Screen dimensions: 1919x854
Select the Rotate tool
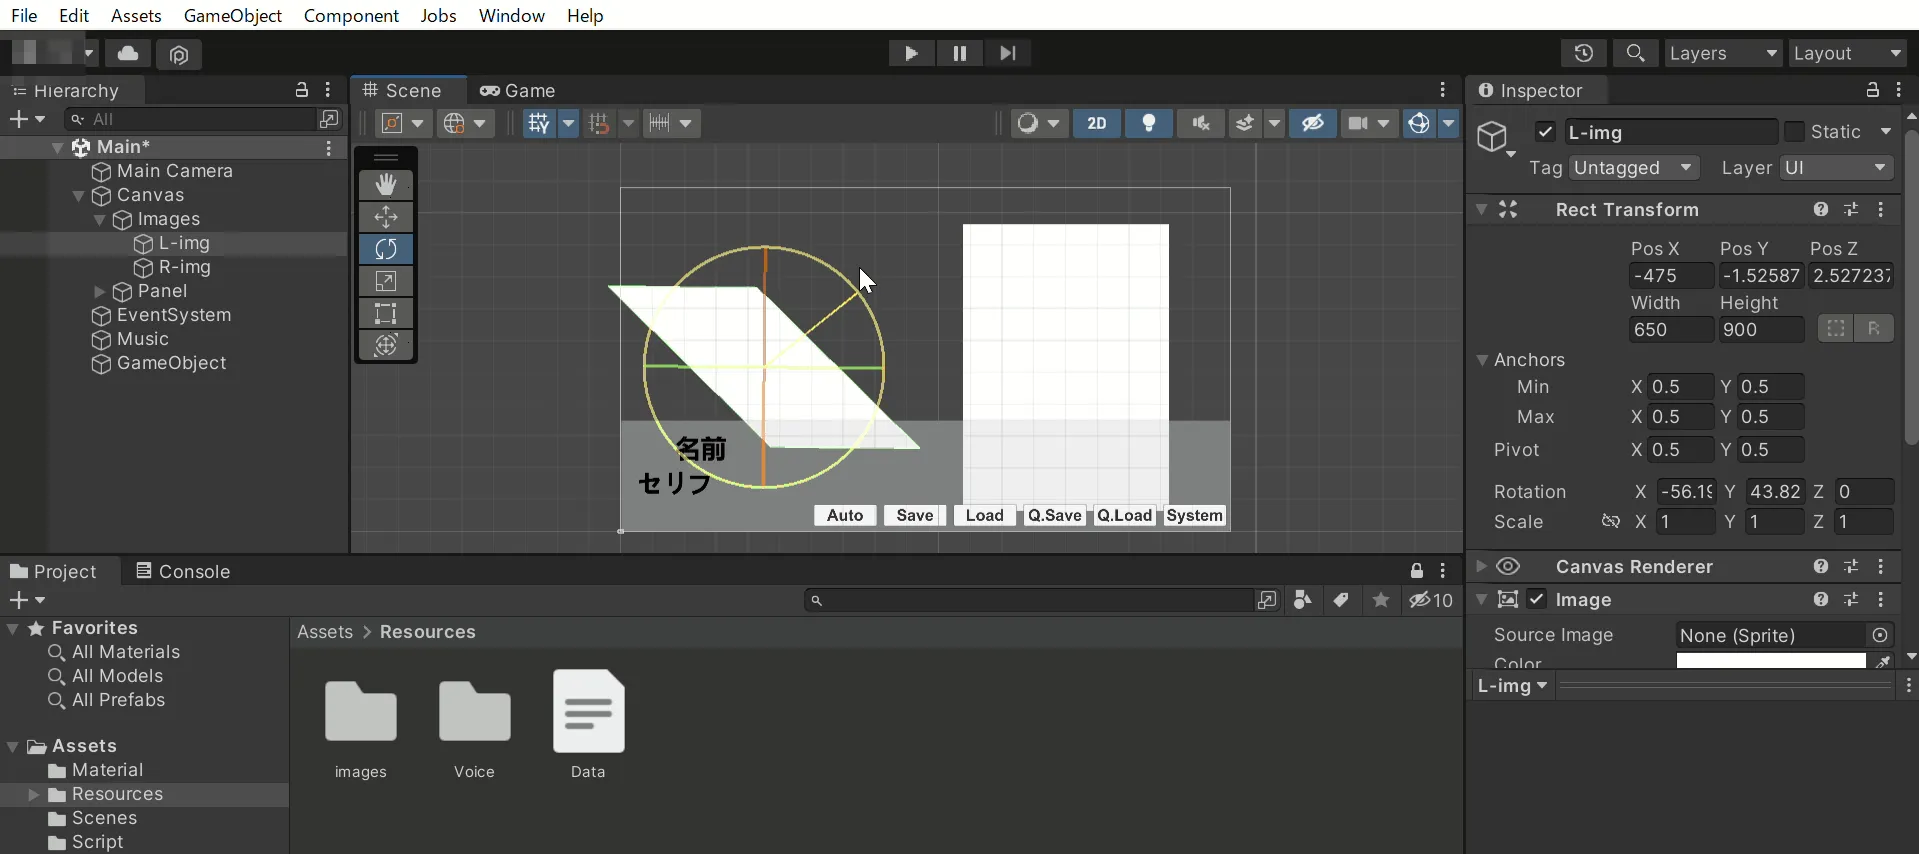pyautogui.click(x=386, y=249)
